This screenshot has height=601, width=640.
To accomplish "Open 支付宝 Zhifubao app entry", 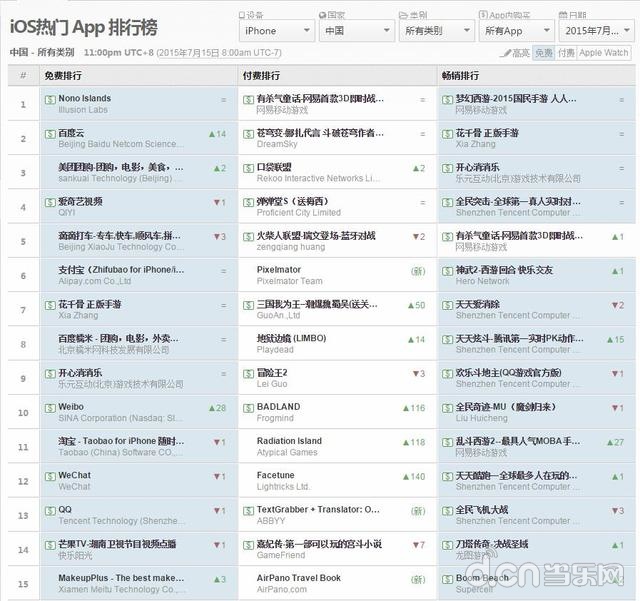I will click(121, 270).
